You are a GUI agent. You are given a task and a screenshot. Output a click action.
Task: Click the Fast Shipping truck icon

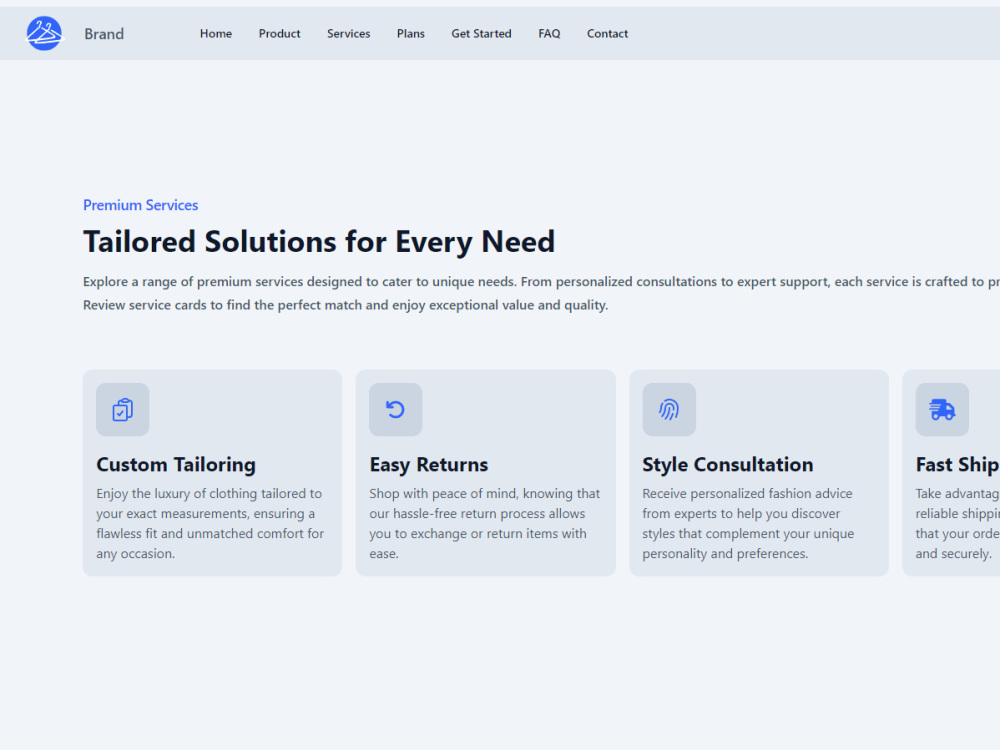pos(942,409)
